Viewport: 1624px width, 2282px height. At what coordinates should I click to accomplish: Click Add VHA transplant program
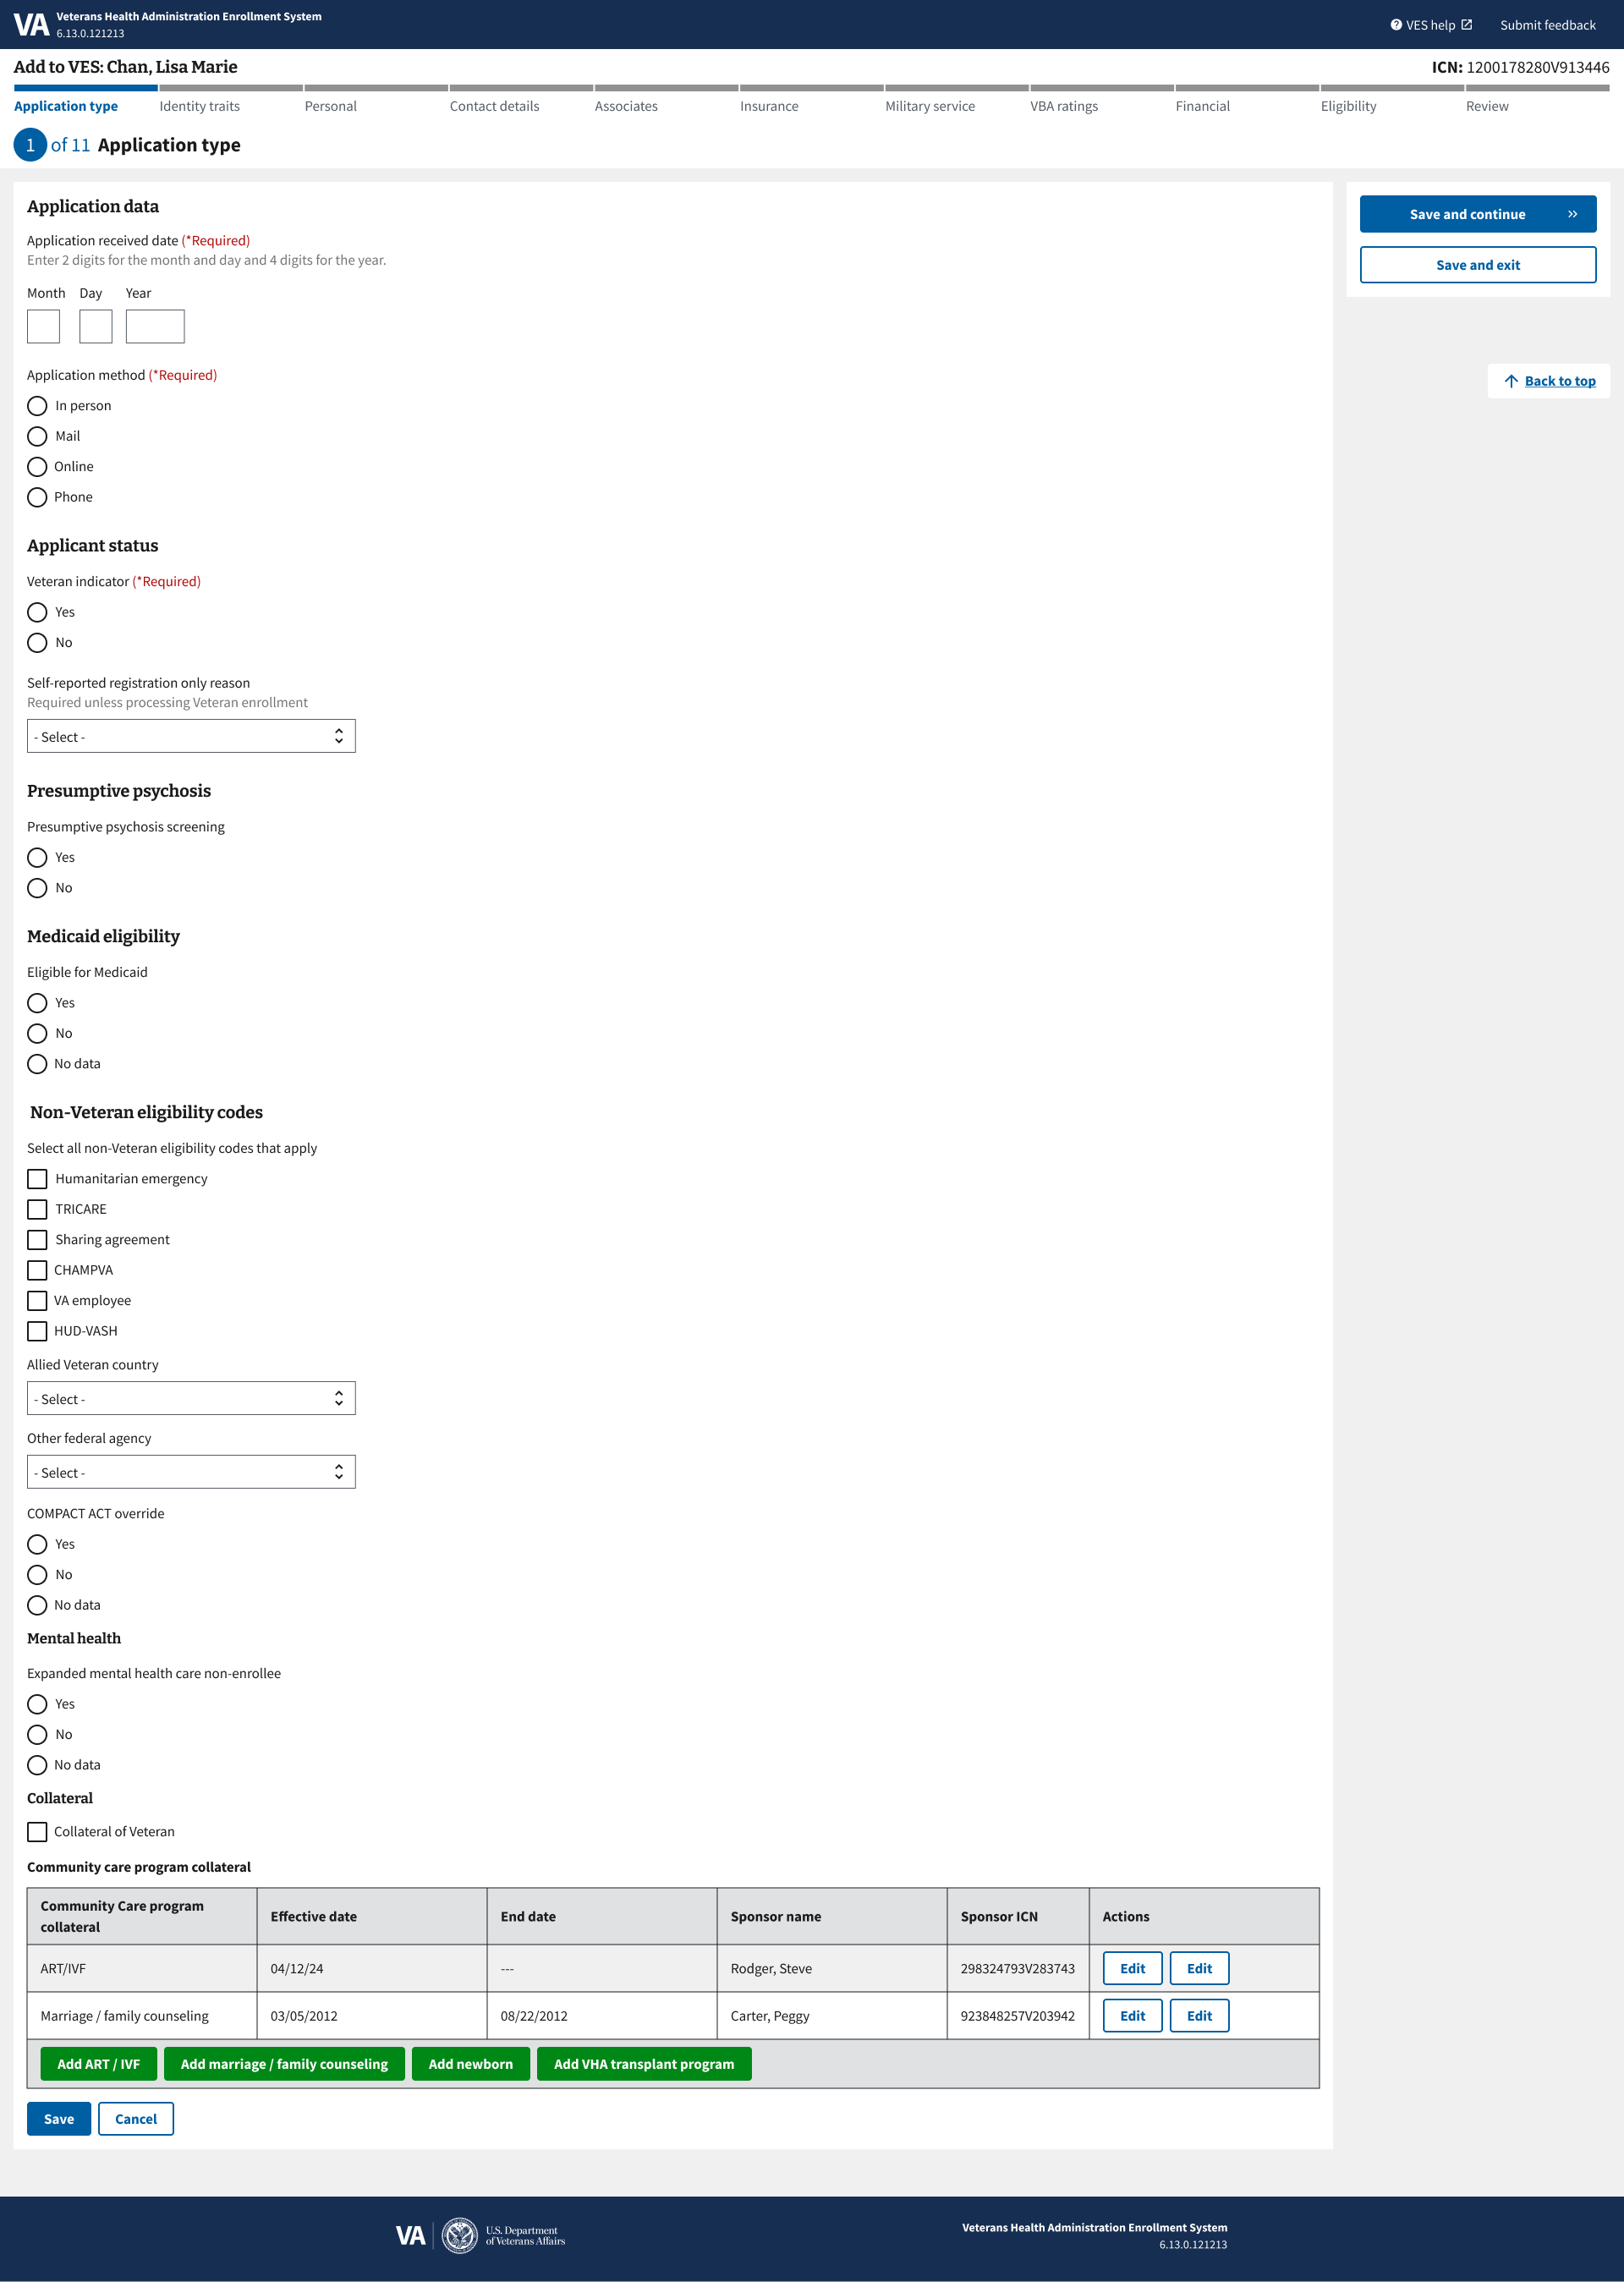tap(644, 2063)
